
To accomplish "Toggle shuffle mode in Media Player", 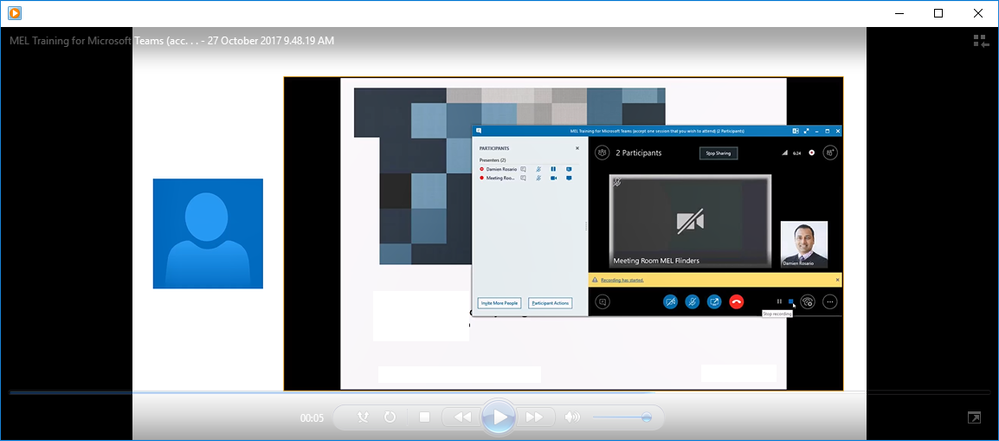I will click(x=363, y=417).
